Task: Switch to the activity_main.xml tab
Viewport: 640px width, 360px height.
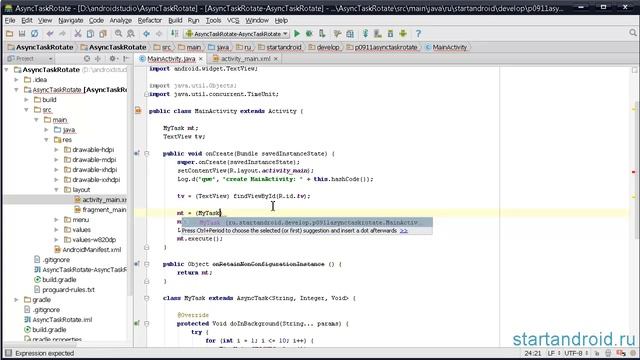Action: click(246, 59)
